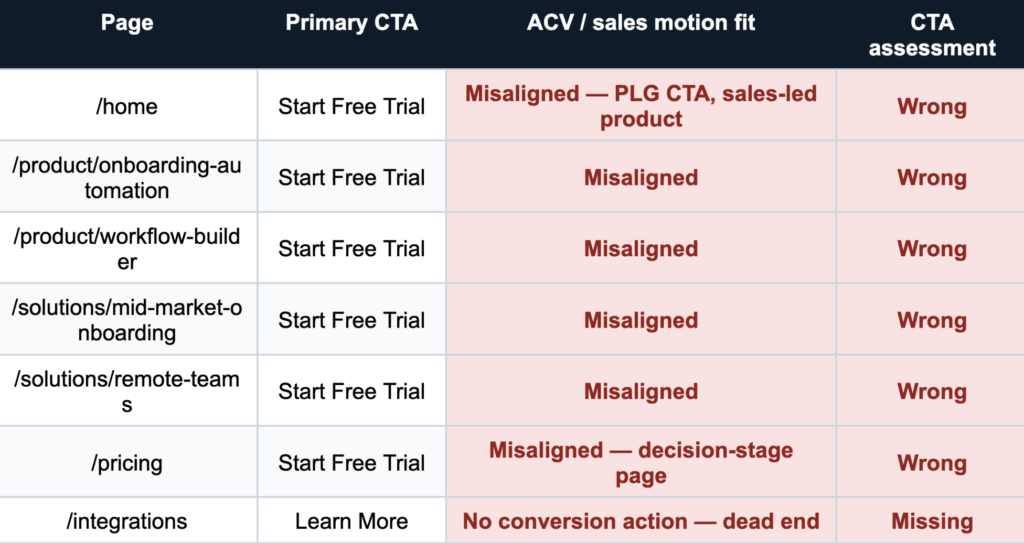Click "Wrong" in the /home row
Viewport: 1024px width, 543px height.
931,106
